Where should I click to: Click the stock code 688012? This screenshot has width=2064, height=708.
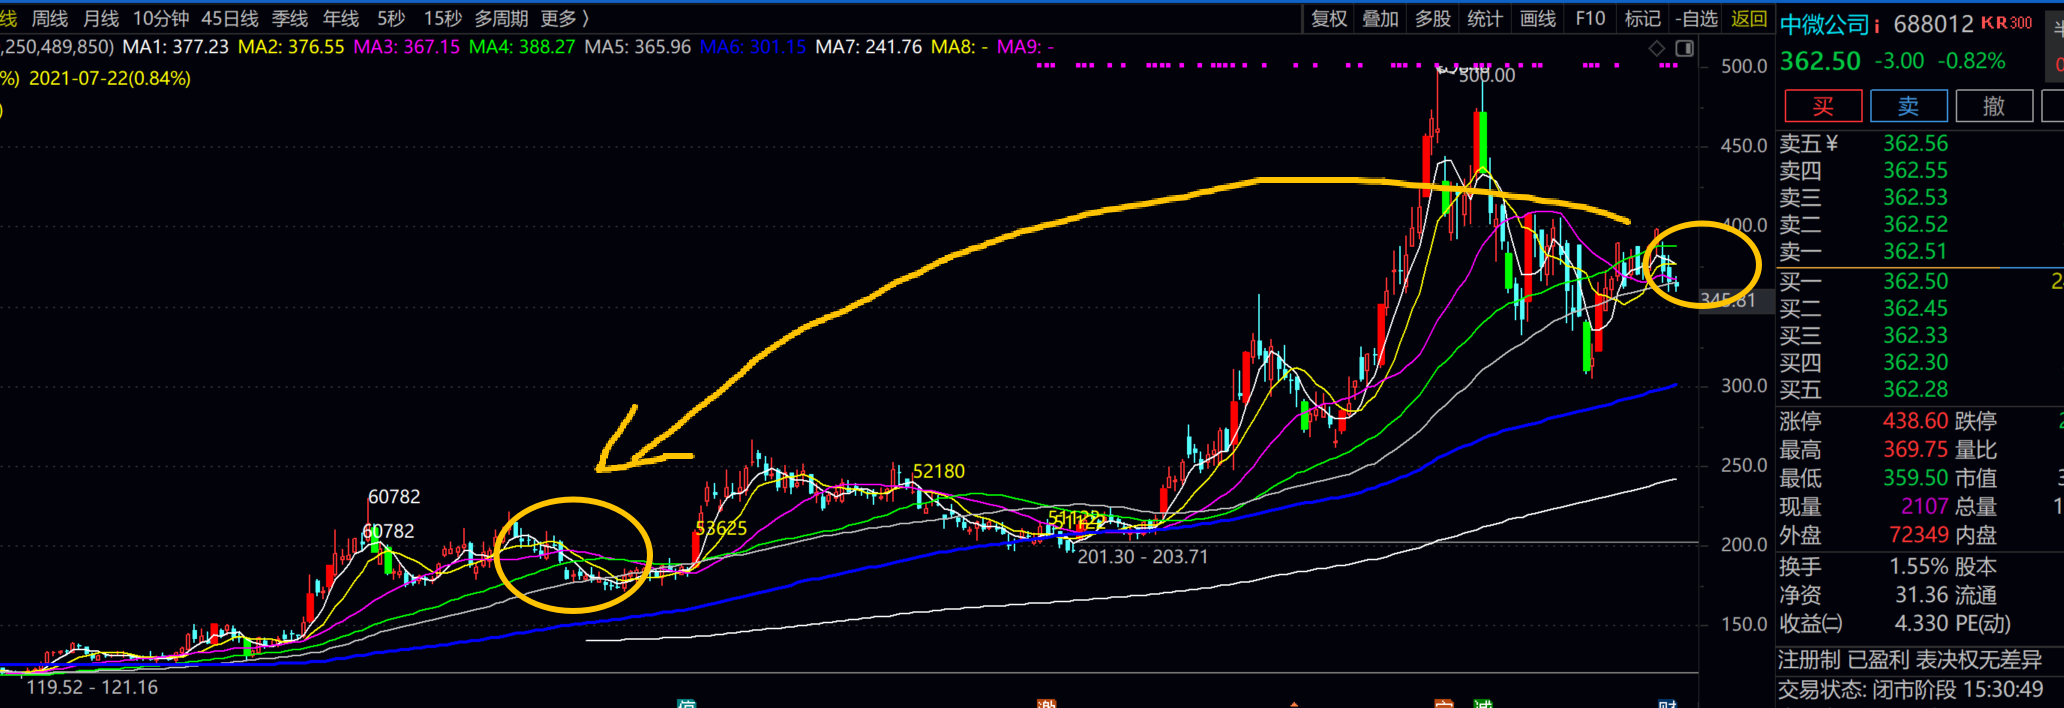pos(1933,24)
